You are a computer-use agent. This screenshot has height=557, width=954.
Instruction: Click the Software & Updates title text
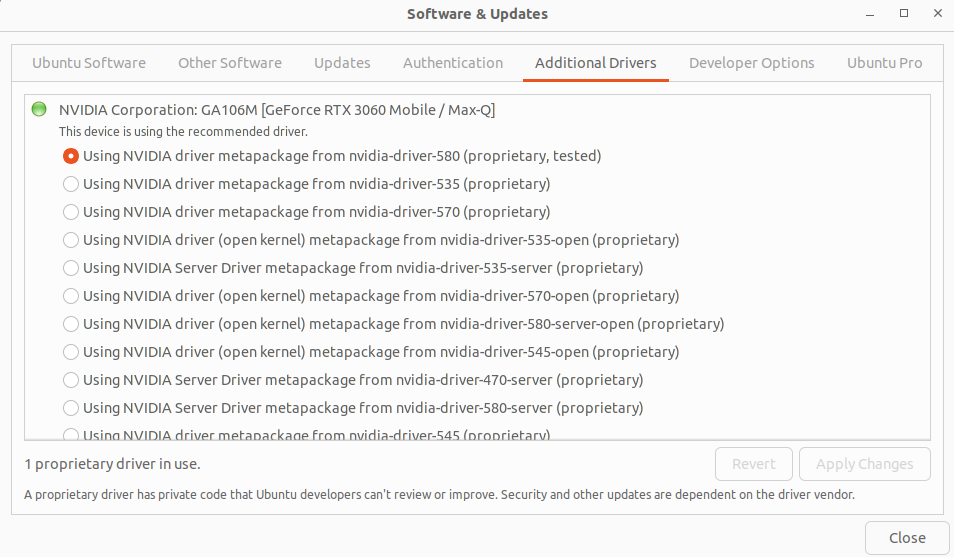pyautogui.click(x=477, y=14)
